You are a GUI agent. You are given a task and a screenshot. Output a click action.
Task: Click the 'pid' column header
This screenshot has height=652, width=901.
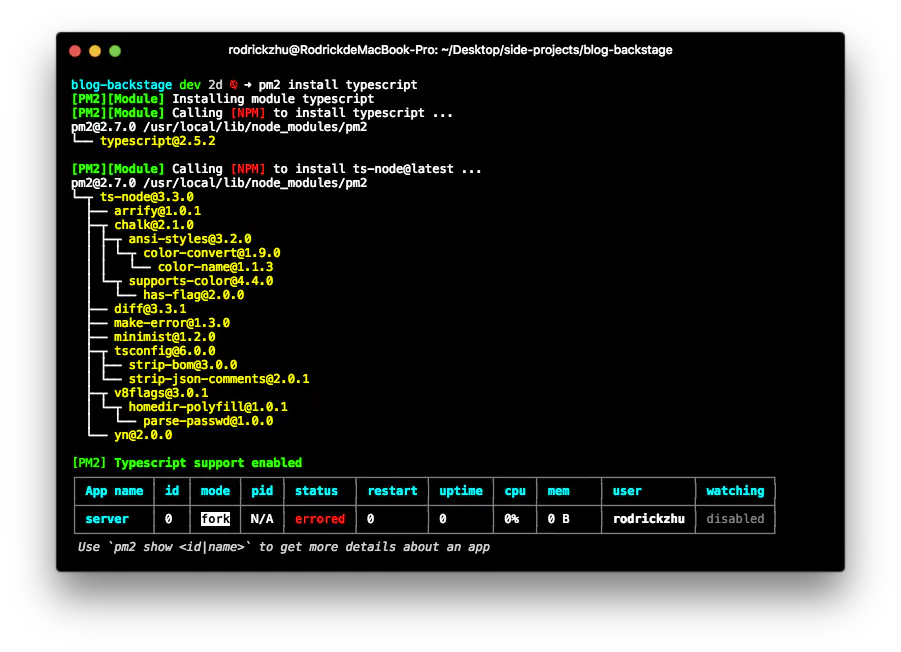click(x=262, y=491)
